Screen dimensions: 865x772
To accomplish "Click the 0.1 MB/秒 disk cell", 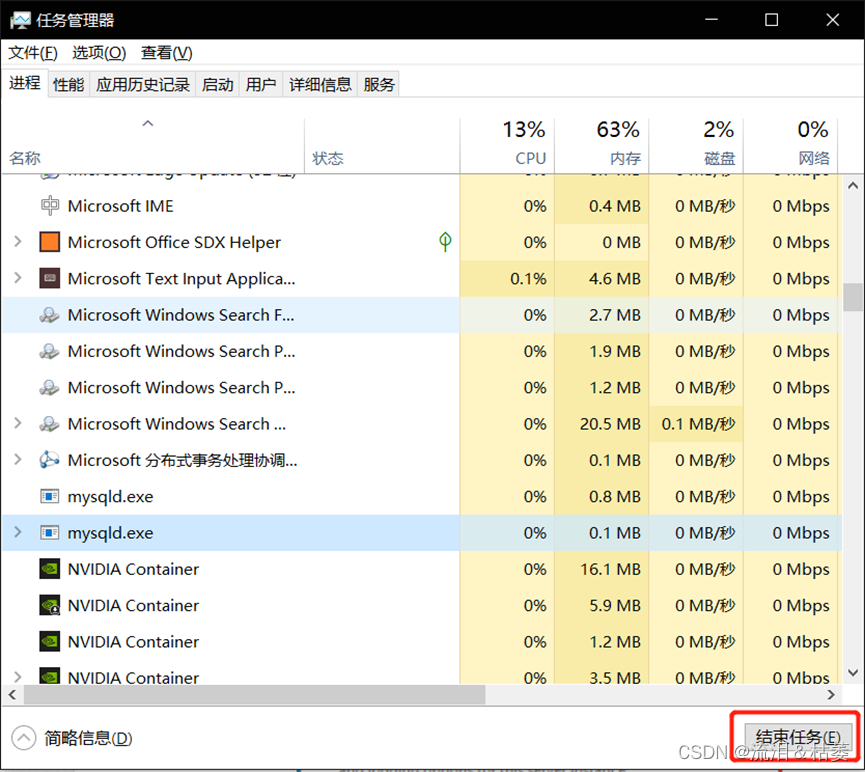I will click(698, 424).
